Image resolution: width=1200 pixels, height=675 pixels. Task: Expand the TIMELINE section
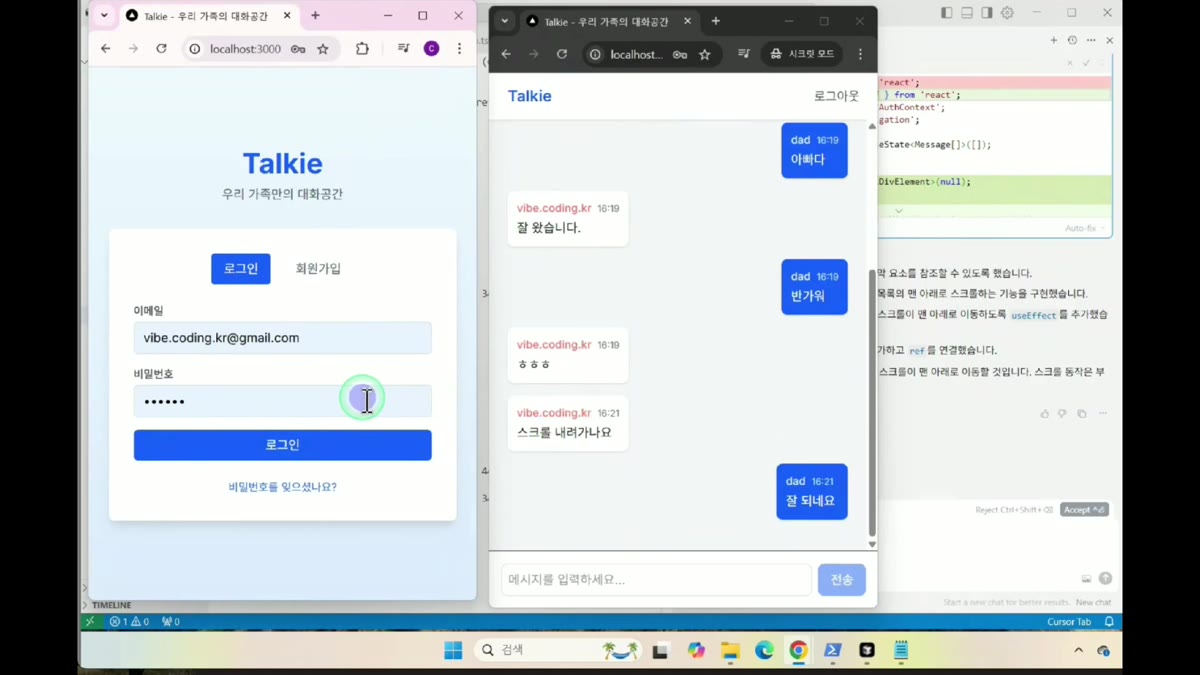pyautogui.click(x=110, y=605)
